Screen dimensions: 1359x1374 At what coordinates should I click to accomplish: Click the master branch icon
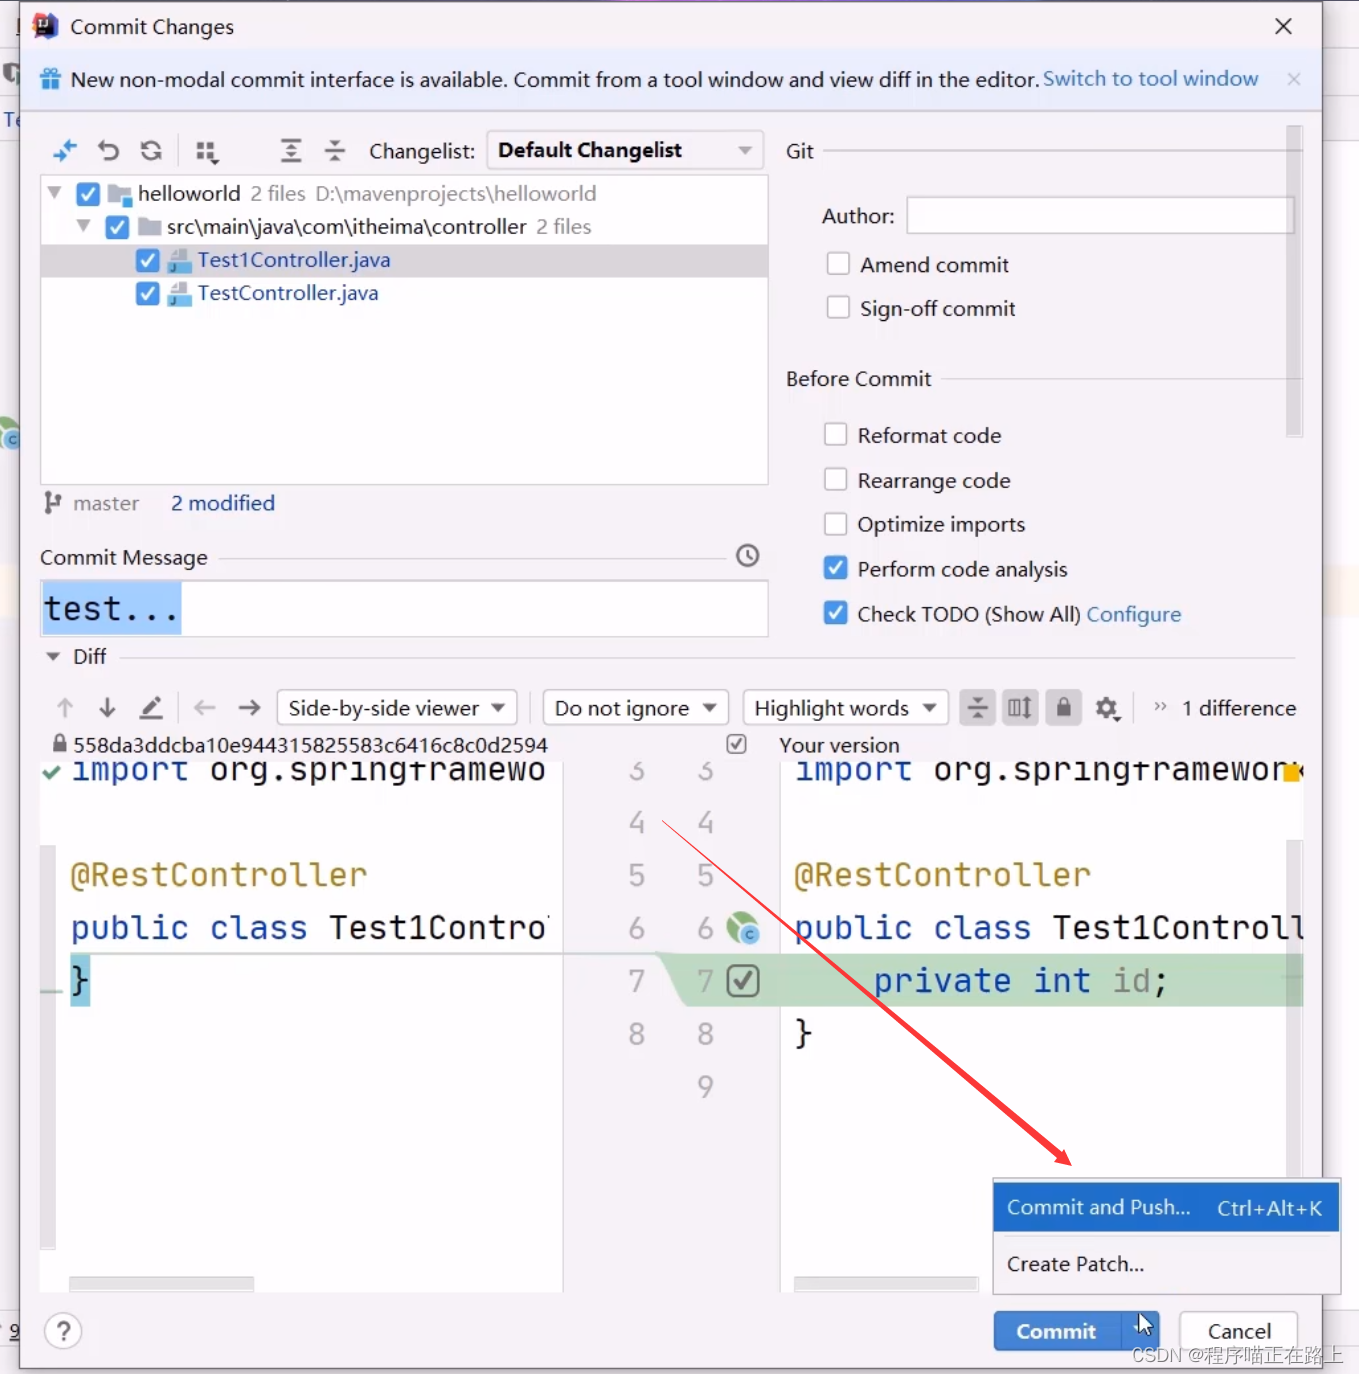[52, 503]
